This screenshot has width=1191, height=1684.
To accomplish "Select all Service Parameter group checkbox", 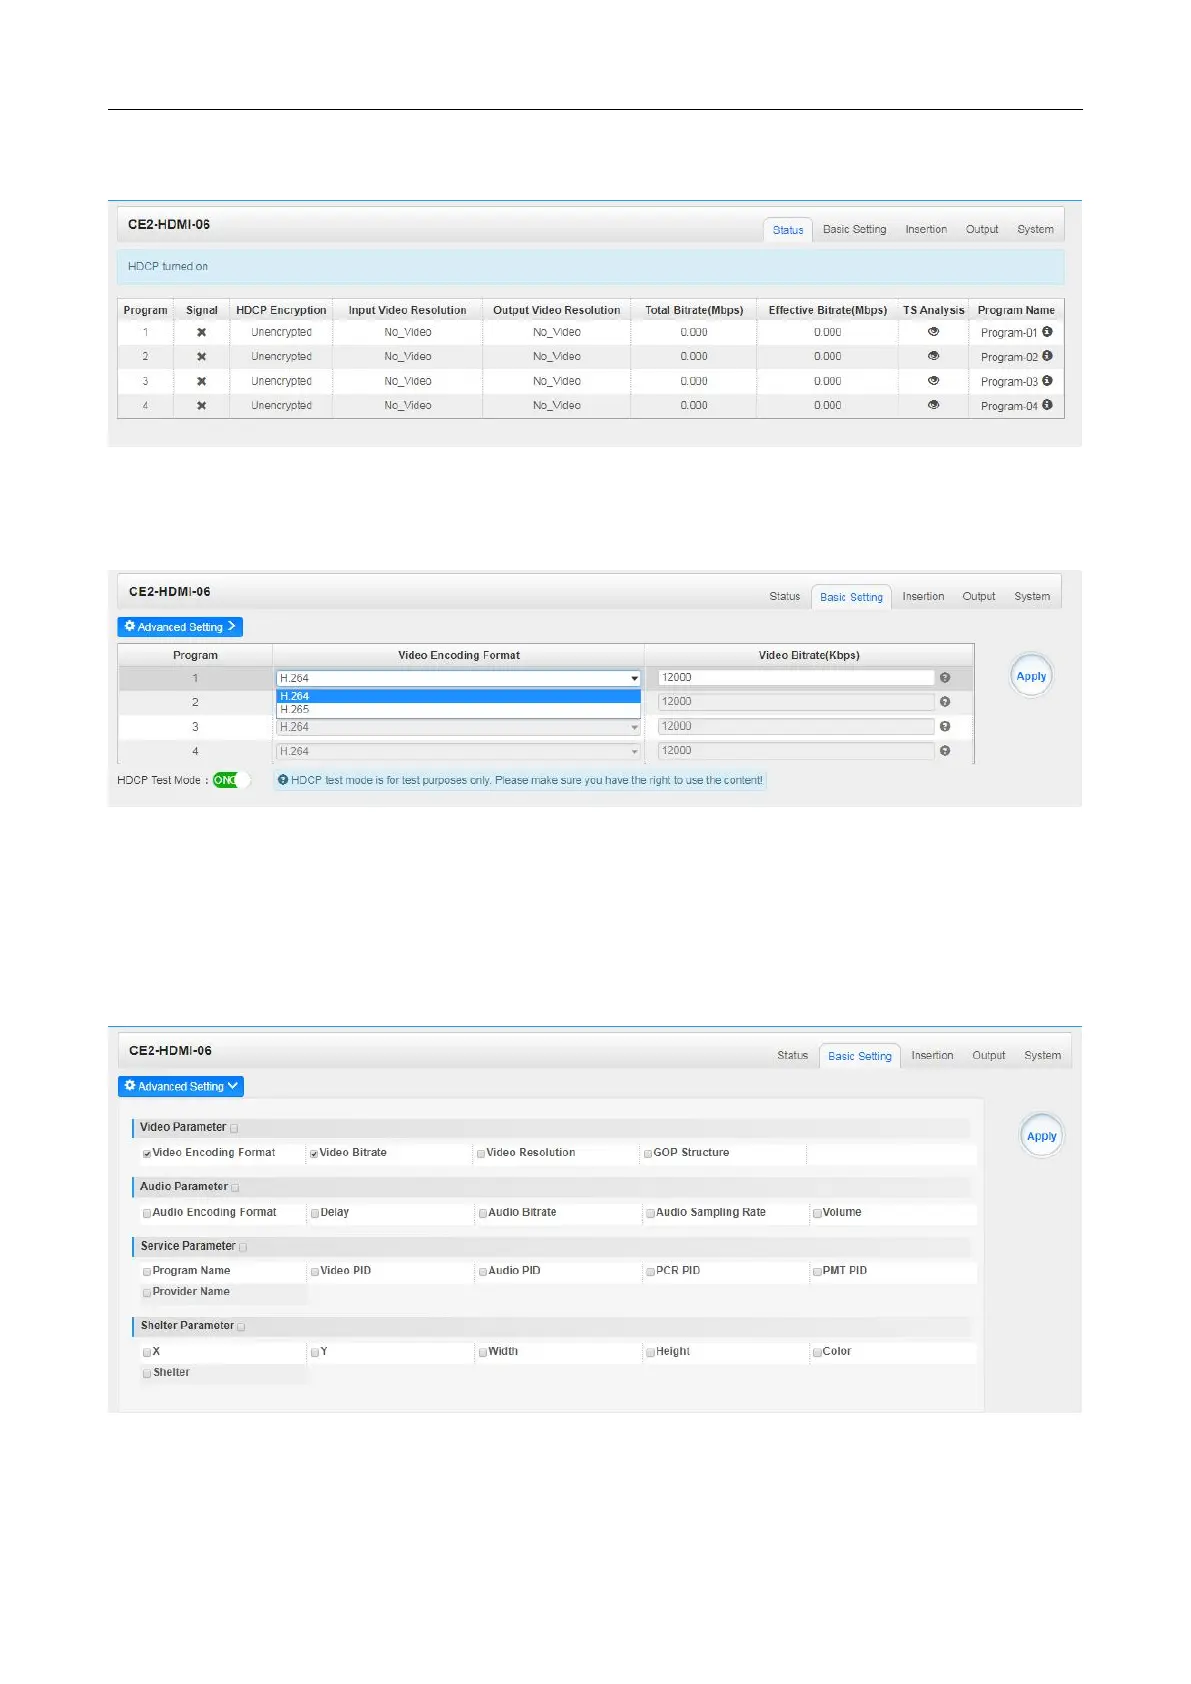I will (x=243, y=1247).
